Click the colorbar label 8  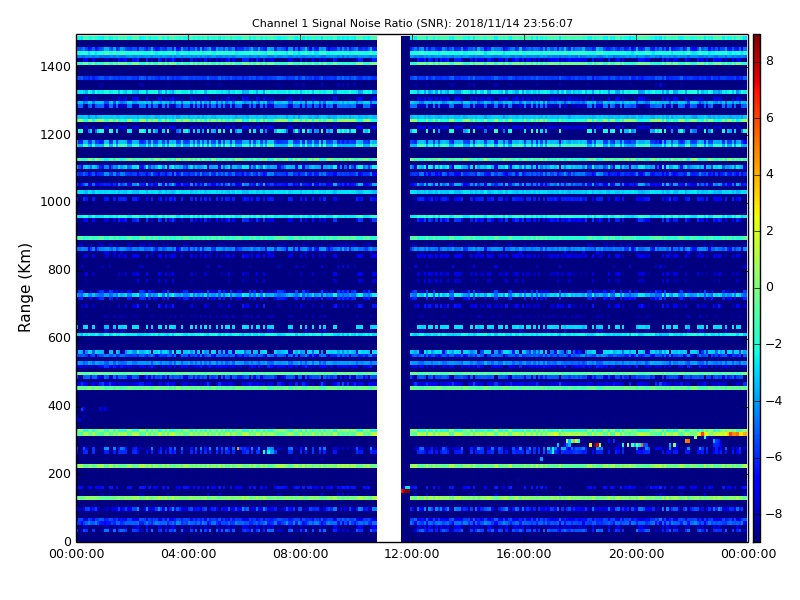[x=770, y=61]
